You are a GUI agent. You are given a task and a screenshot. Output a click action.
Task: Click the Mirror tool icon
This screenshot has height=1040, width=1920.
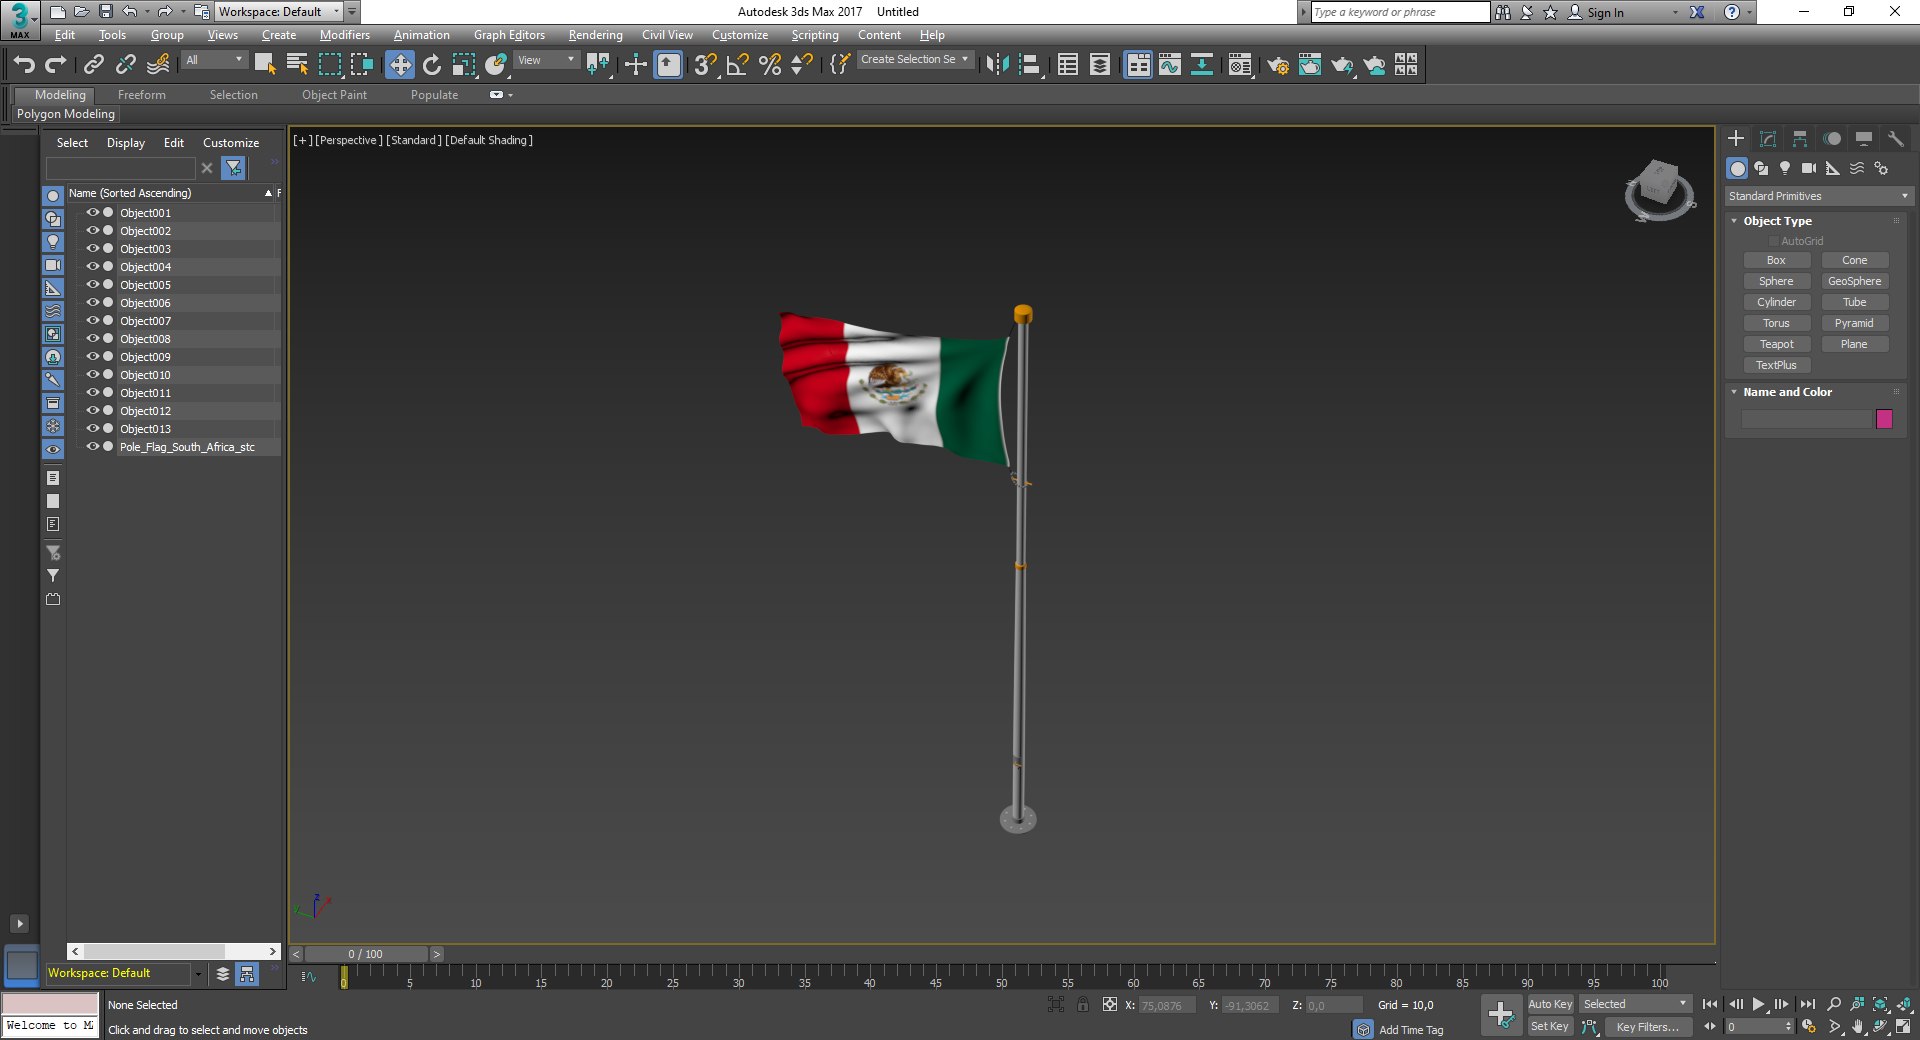(x=997, y=65)
